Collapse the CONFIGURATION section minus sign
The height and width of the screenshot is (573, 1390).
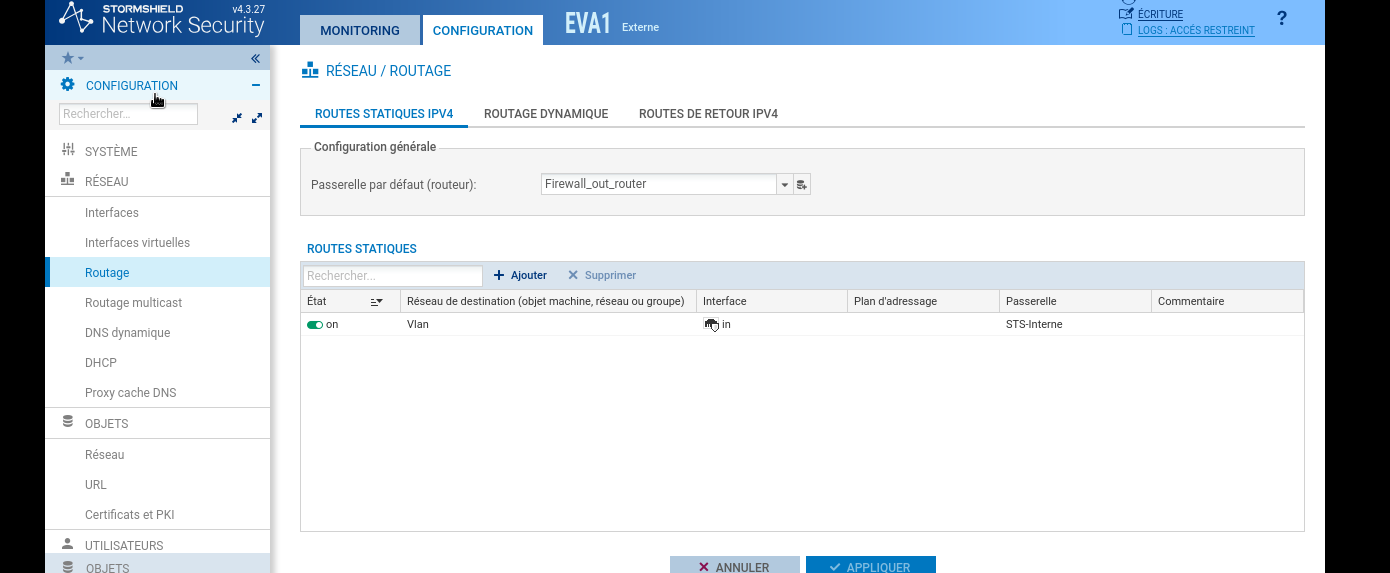coord(256,86)
